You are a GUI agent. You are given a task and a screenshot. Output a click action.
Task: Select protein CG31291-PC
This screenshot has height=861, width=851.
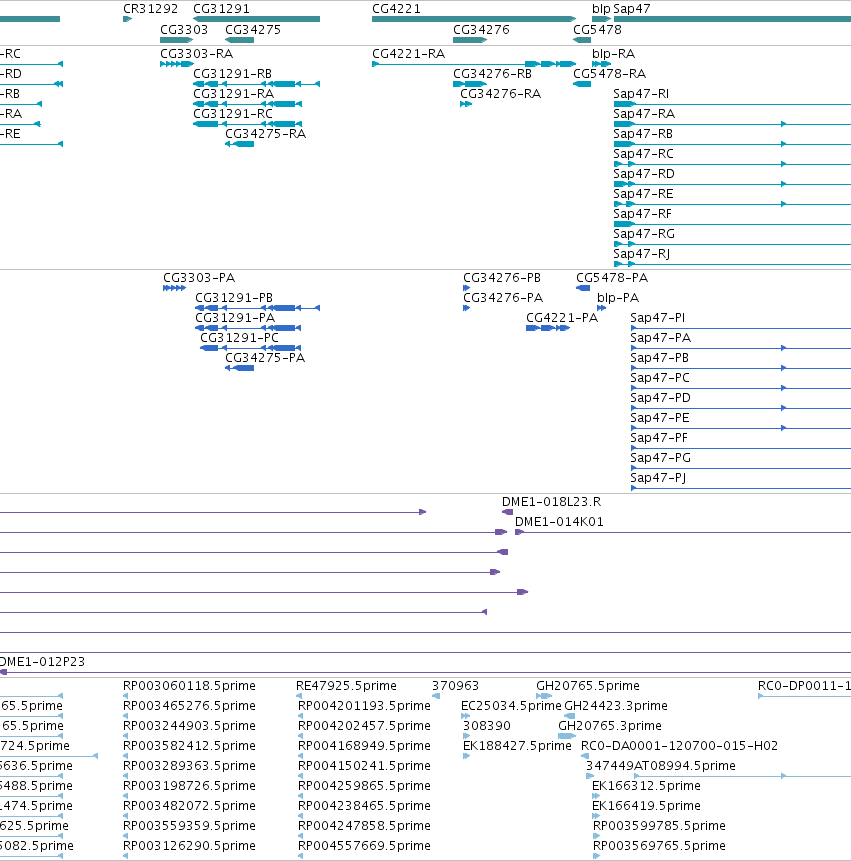pos(239,338)
